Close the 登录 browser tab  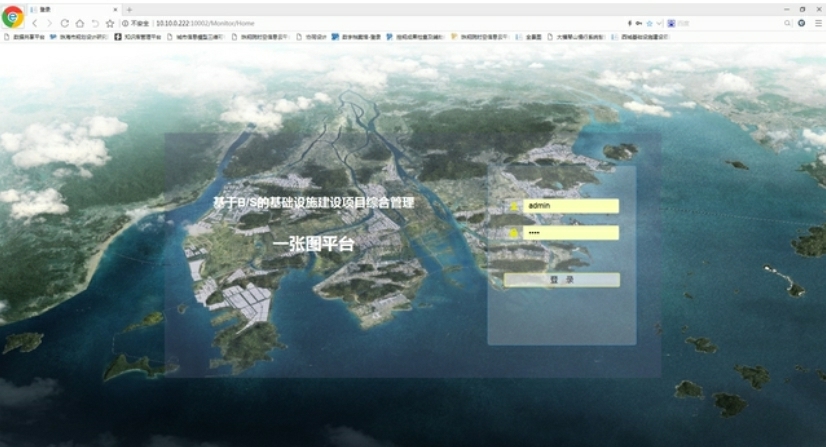pos(115,9)
